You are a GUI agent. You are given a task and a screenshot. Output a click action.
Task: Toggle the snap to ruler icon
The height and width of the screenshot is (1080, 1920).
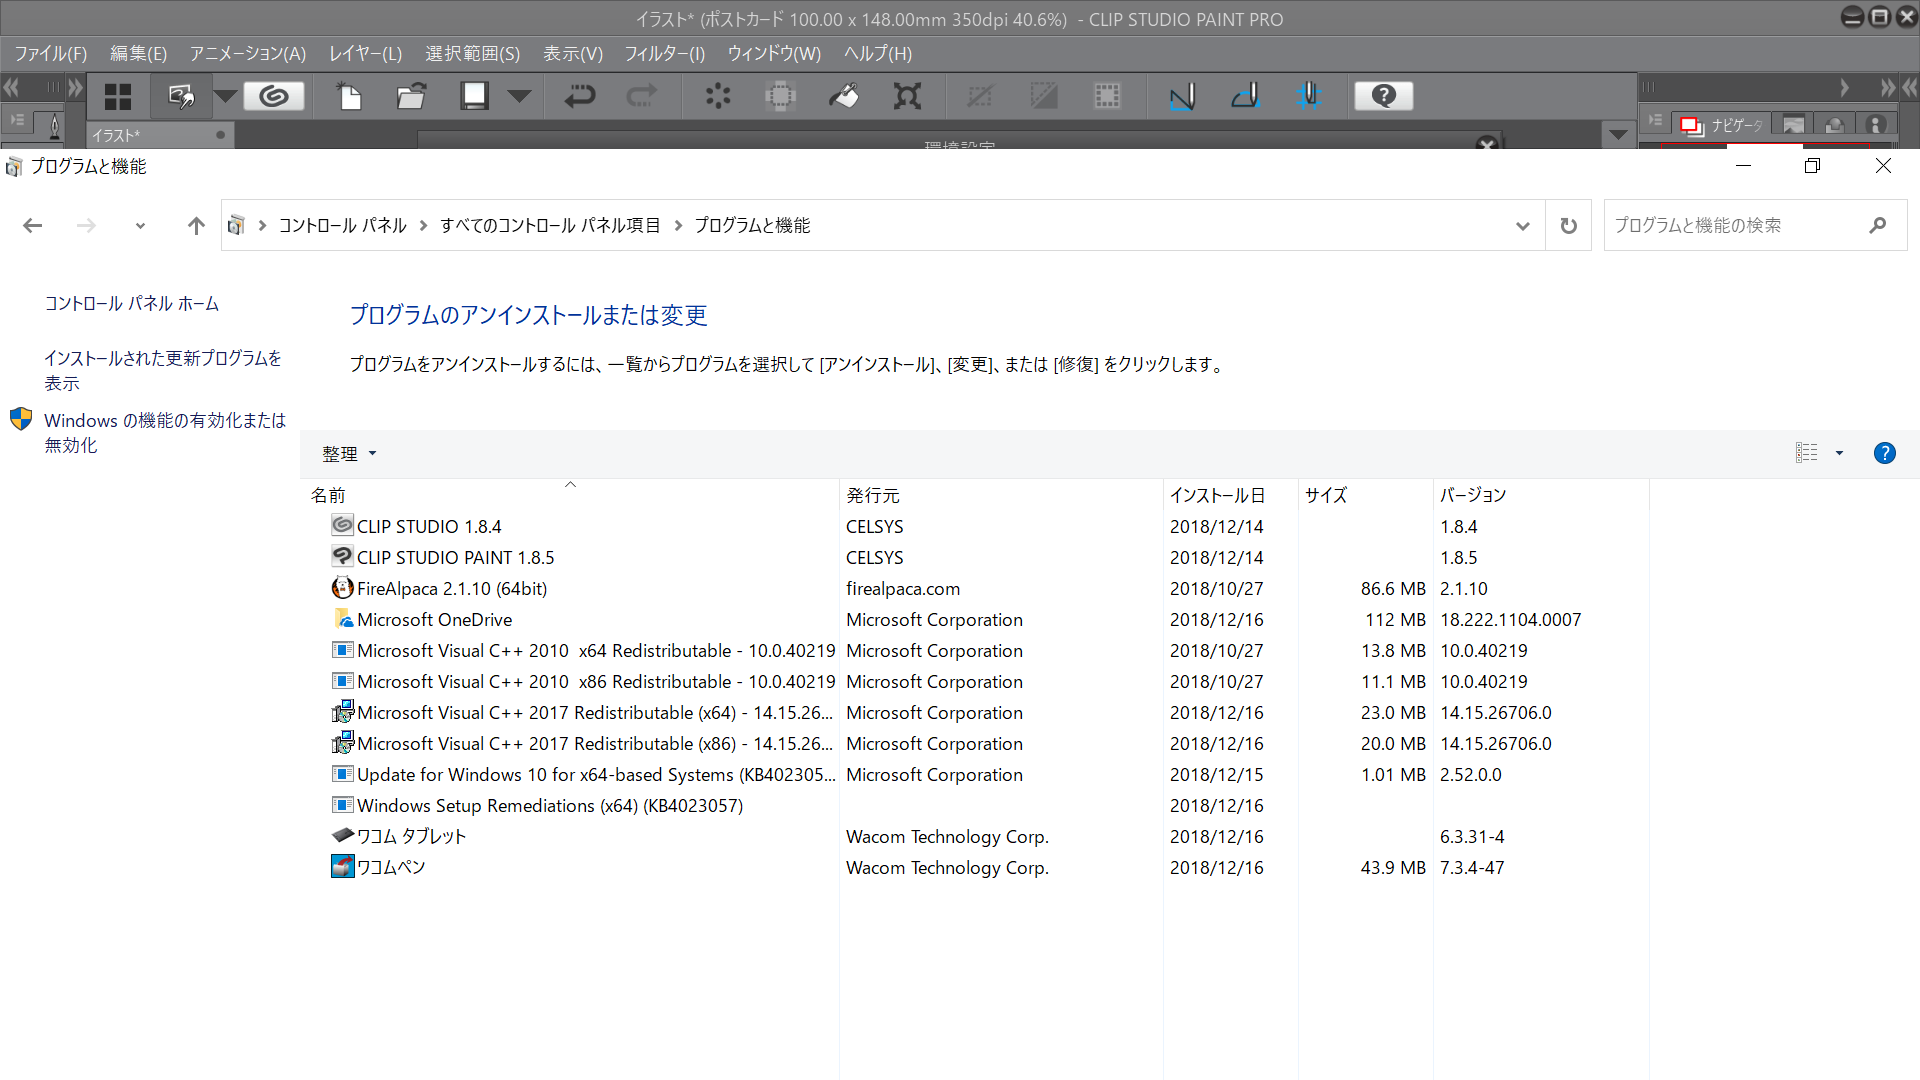point(1182,96)
